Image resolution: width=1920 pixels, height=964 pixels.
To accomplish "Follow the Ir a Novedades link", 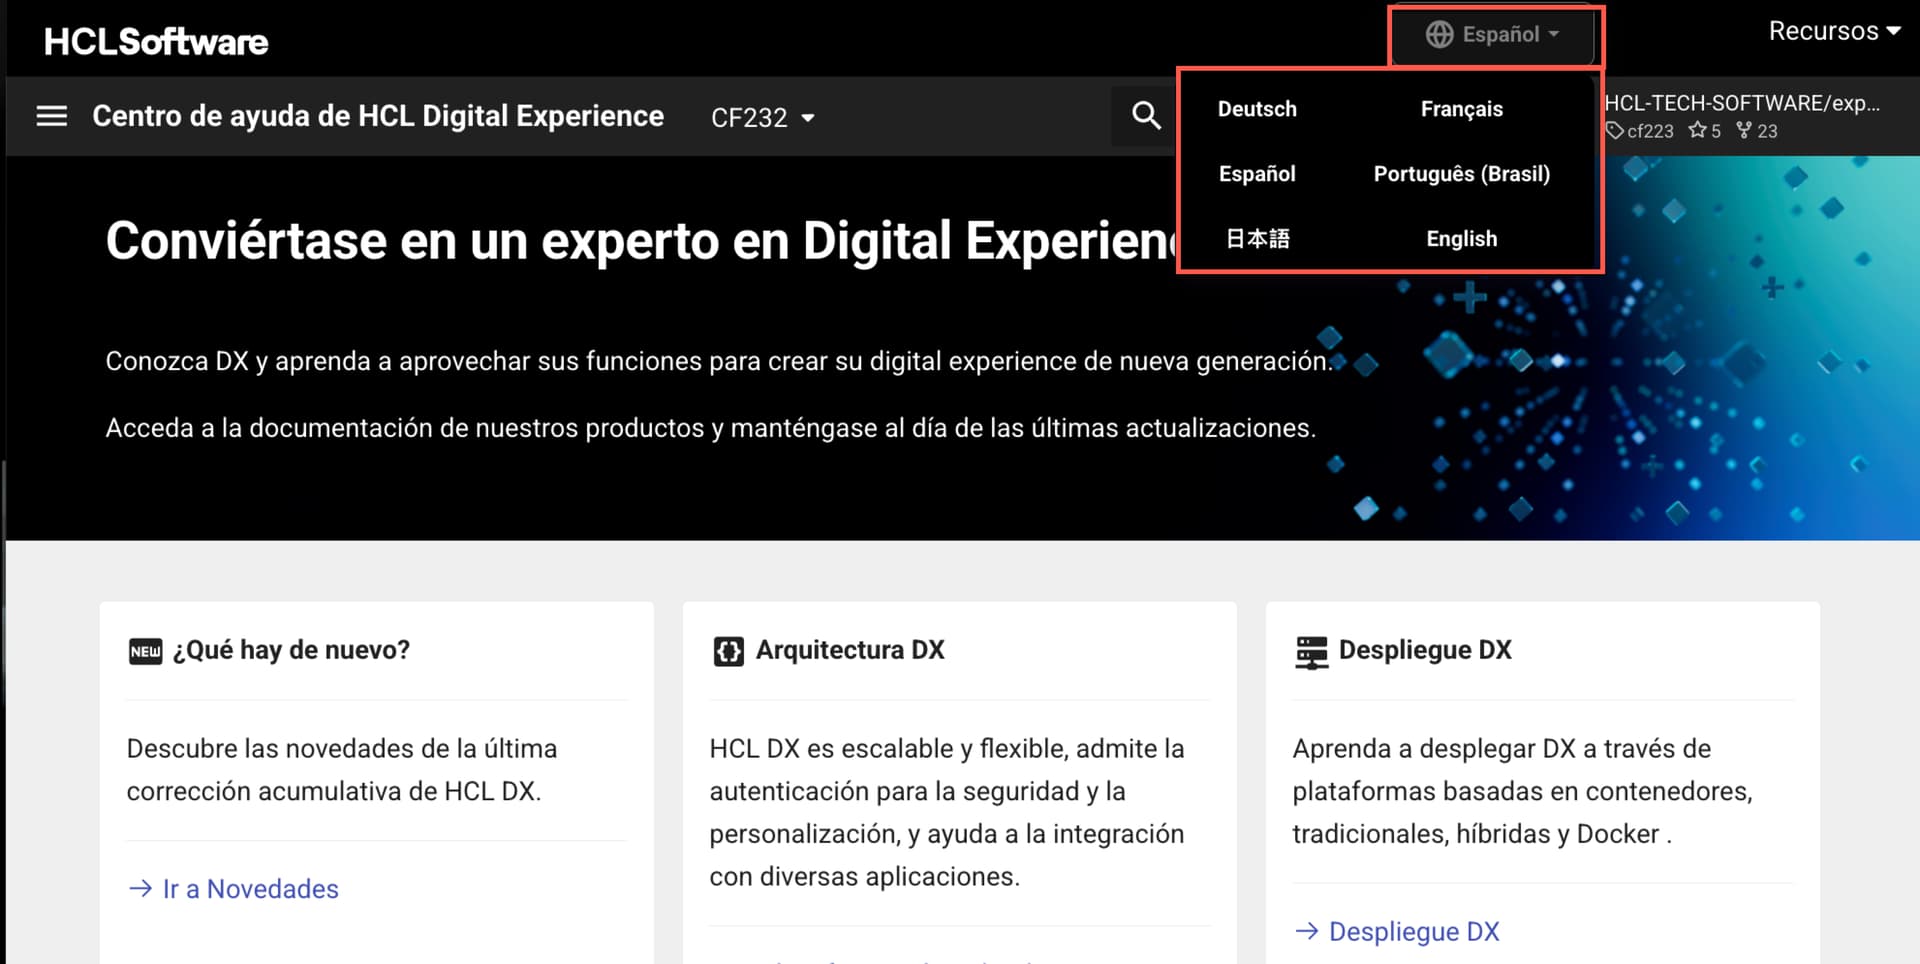I will click(x=250, y=889).
